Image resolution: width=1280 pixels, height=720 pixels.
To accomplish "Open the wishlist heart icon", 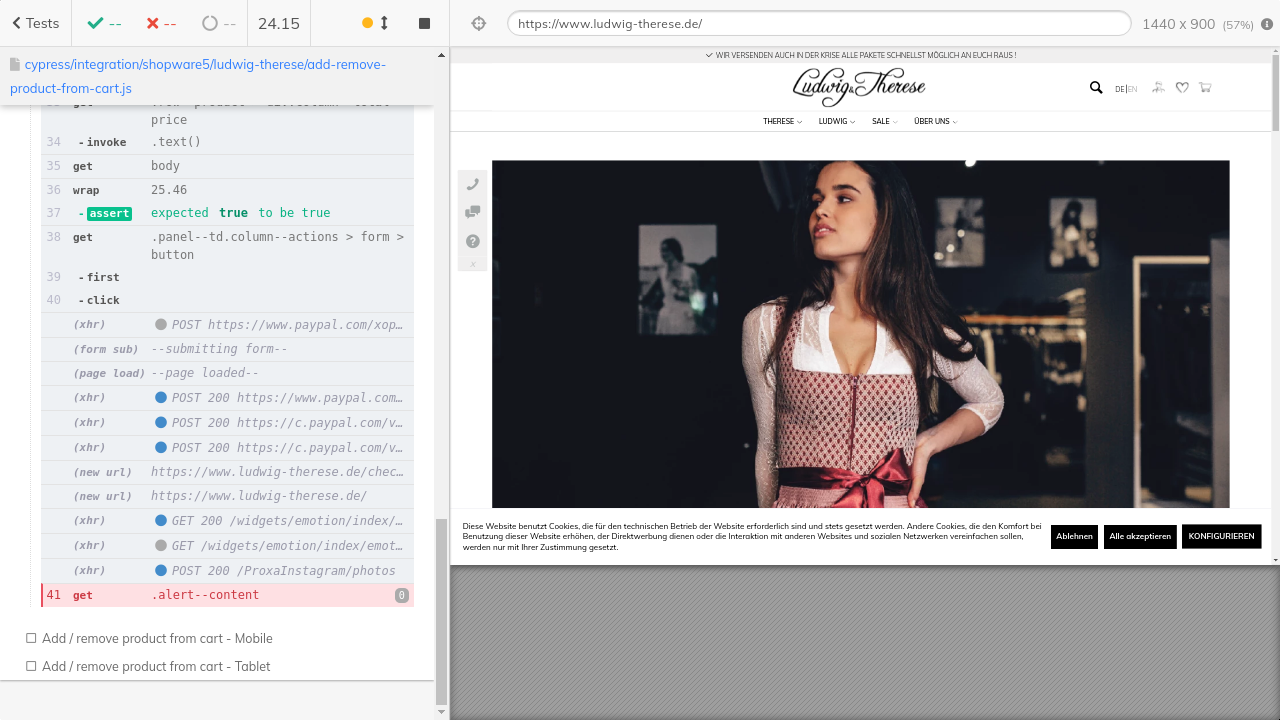I will 1182,88.
